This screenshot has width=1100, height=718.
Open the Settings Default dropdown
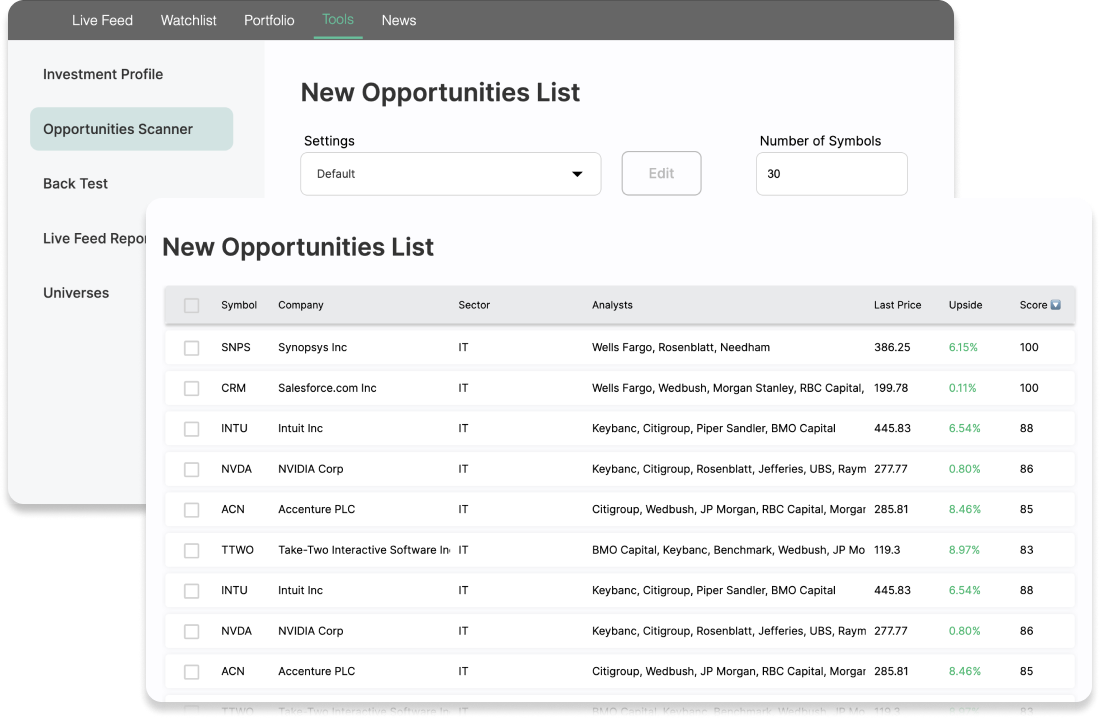pyautogui.click(x=450, y=174)
